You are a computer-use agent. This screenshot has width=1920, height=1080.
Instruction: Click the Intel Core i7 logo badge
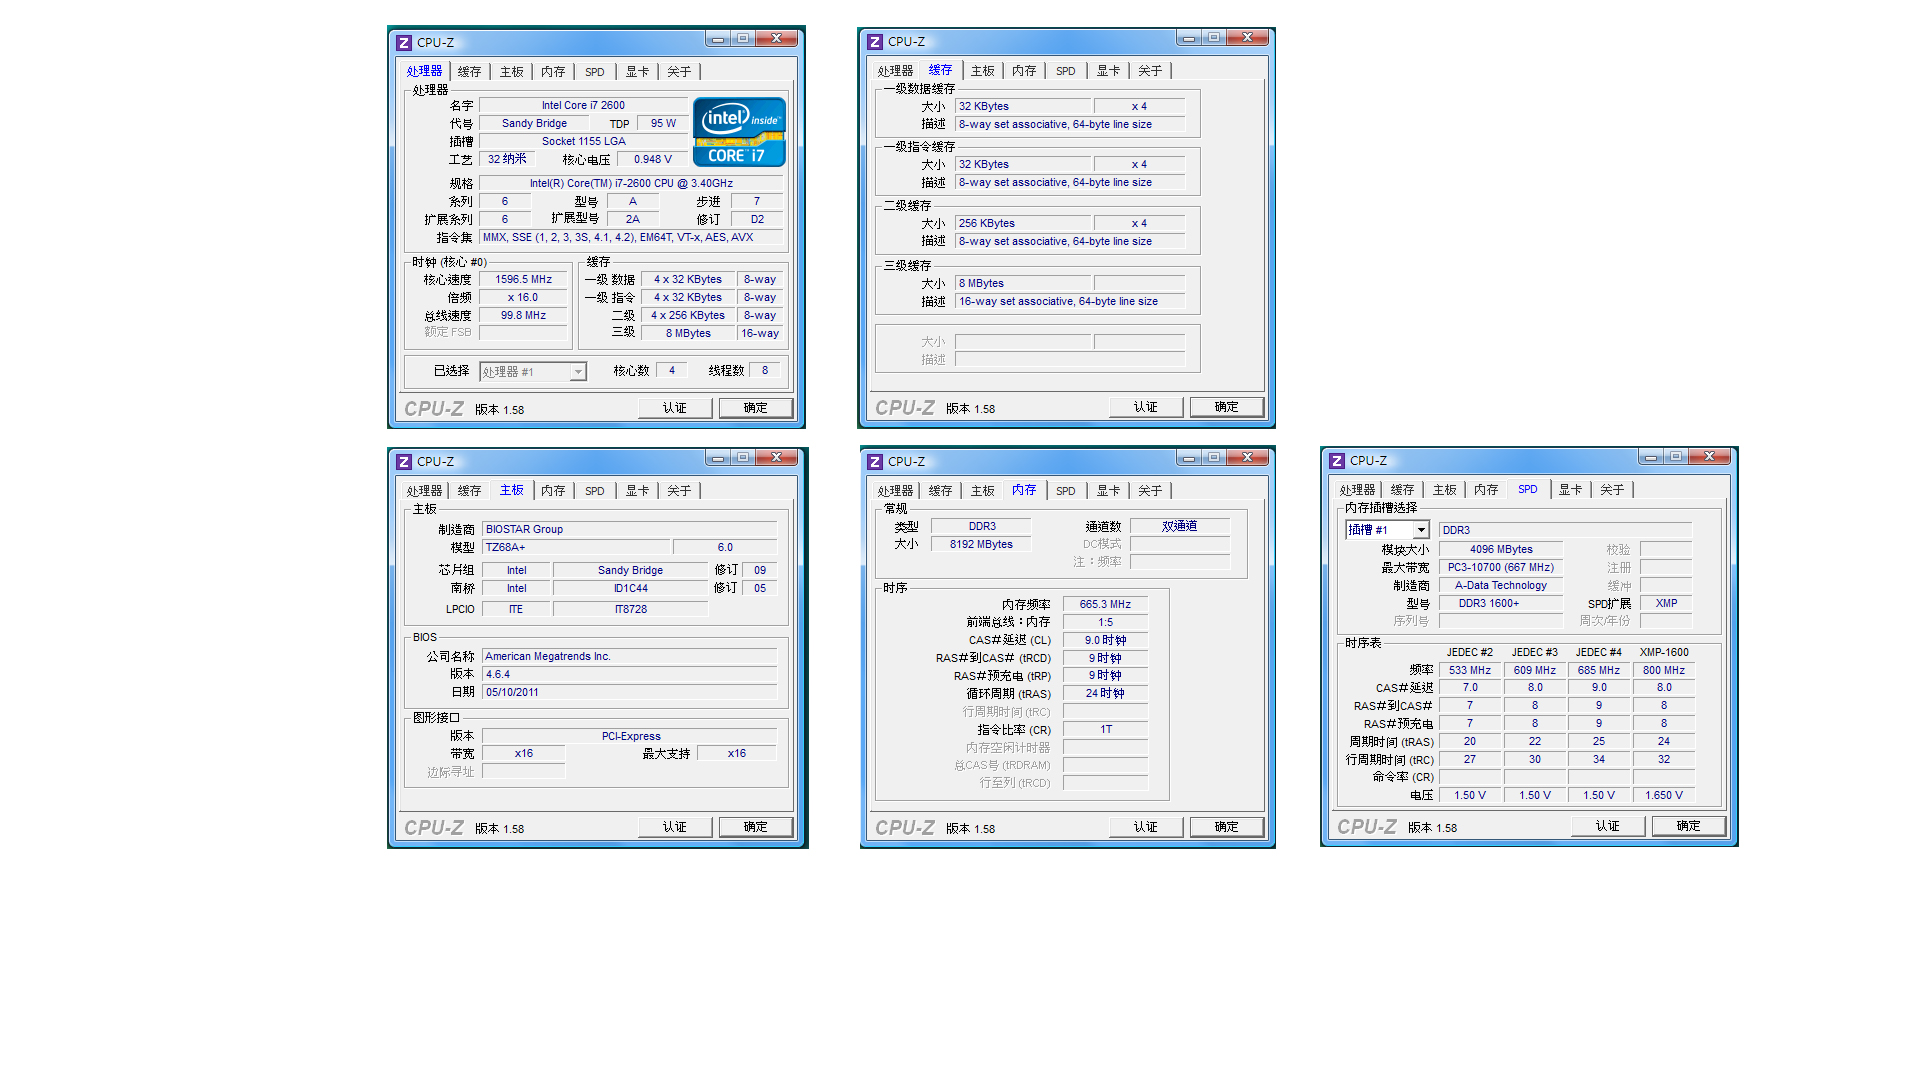(x=739, y=132)
